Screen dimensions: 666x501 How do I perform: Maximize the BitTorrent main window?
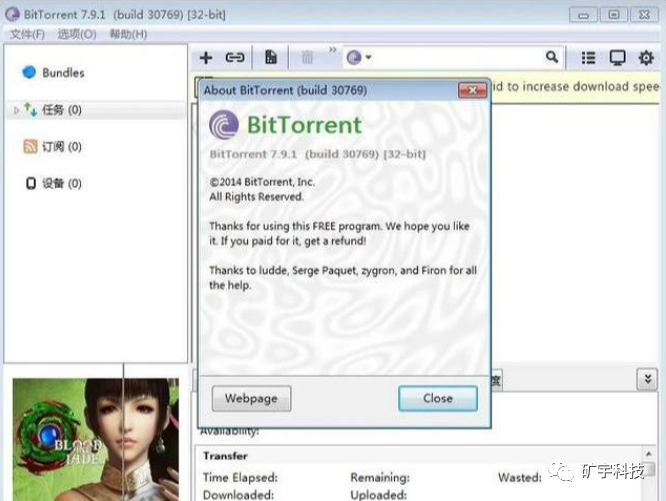(x=614, y=15)
